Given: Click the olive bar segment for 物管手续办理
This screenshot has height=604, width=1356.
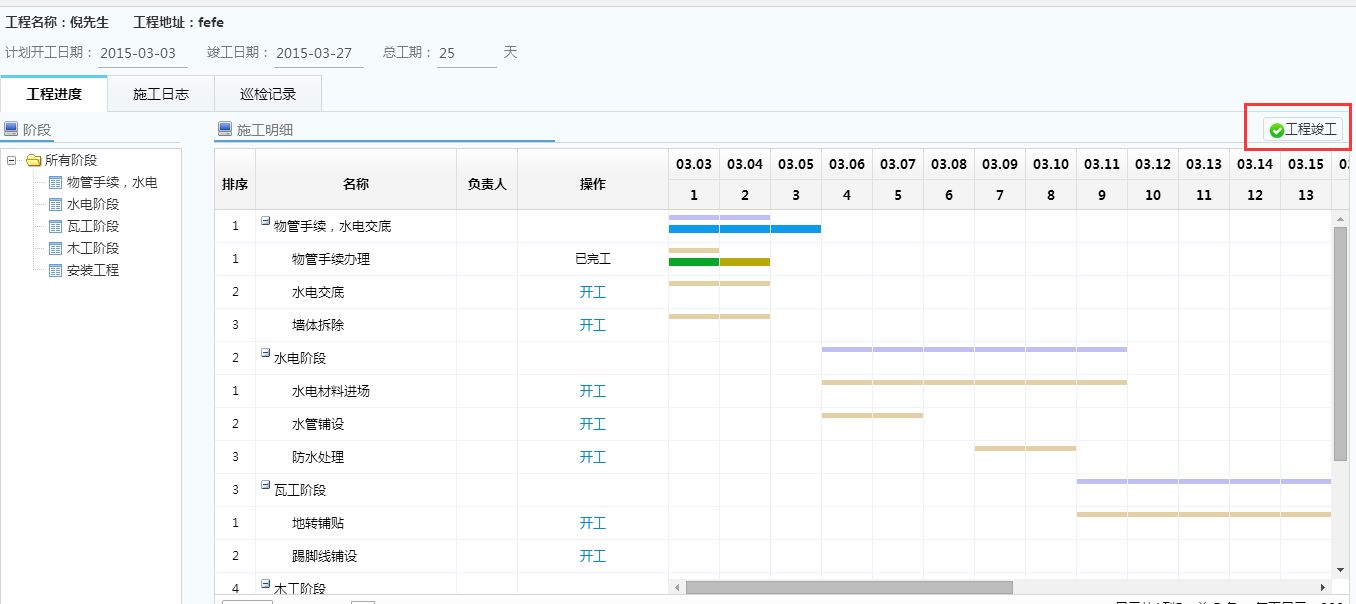Looking at the screenshot, I should click(x=745, y=262).
